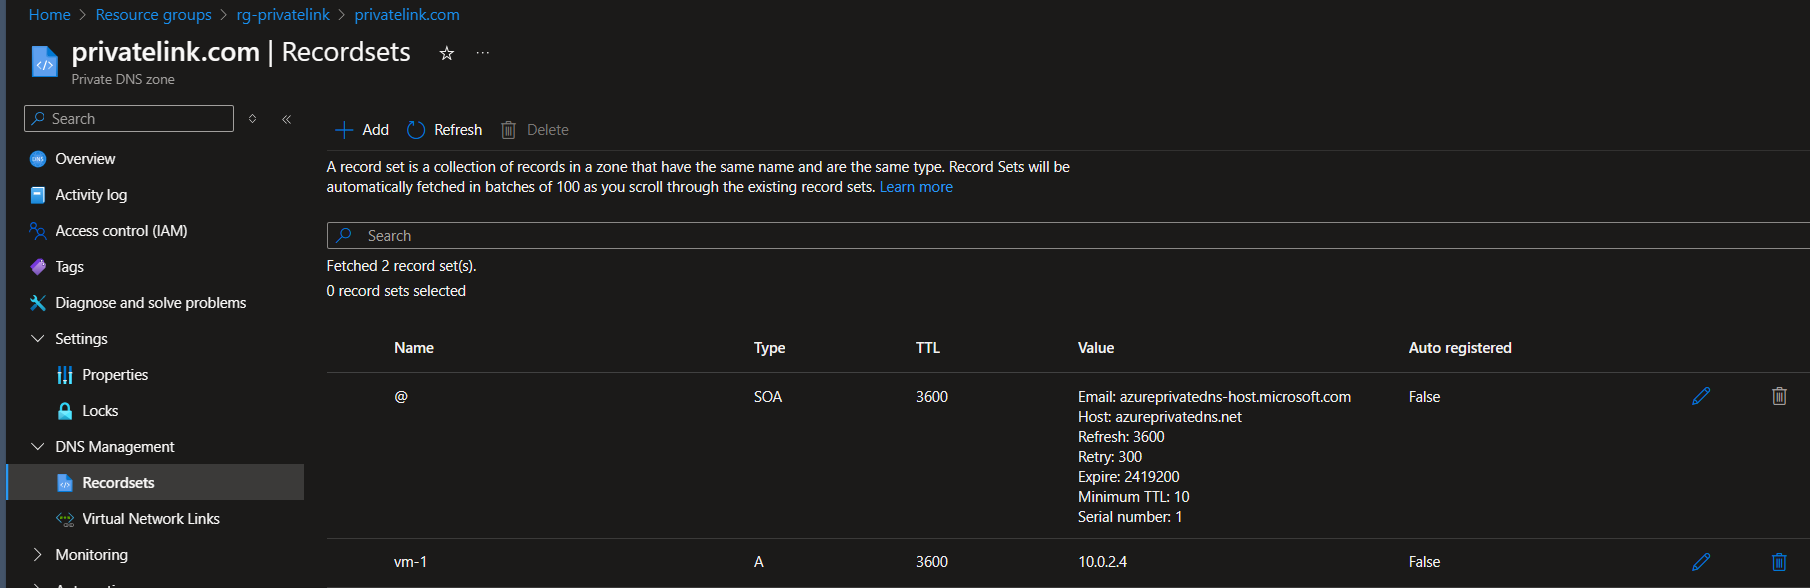1810x588 pixels.
Task: Collapse the Settings section
Action: click(38, 339)
